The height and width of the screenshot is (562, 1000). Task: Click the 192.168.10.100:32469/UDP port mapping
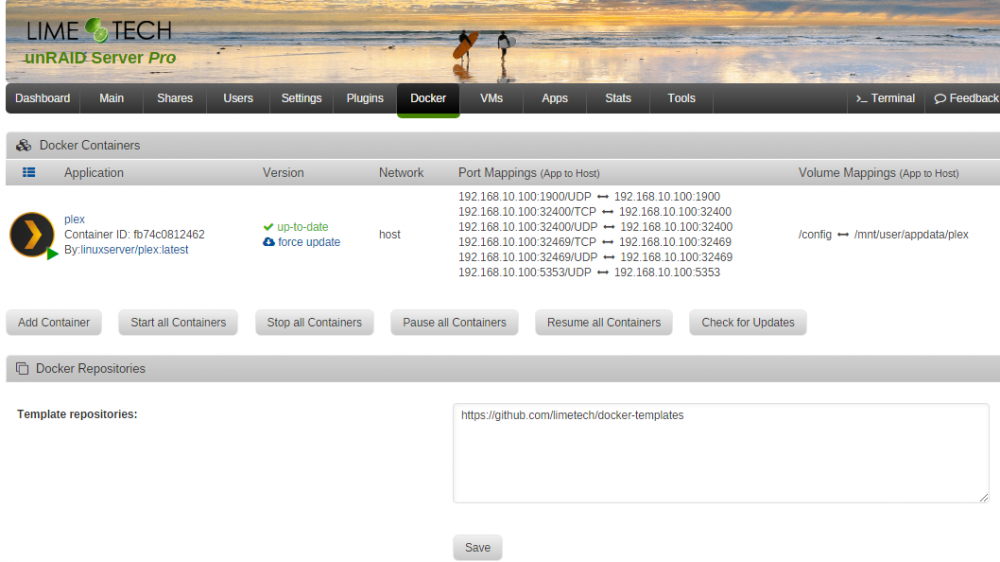tap(595, 257)
